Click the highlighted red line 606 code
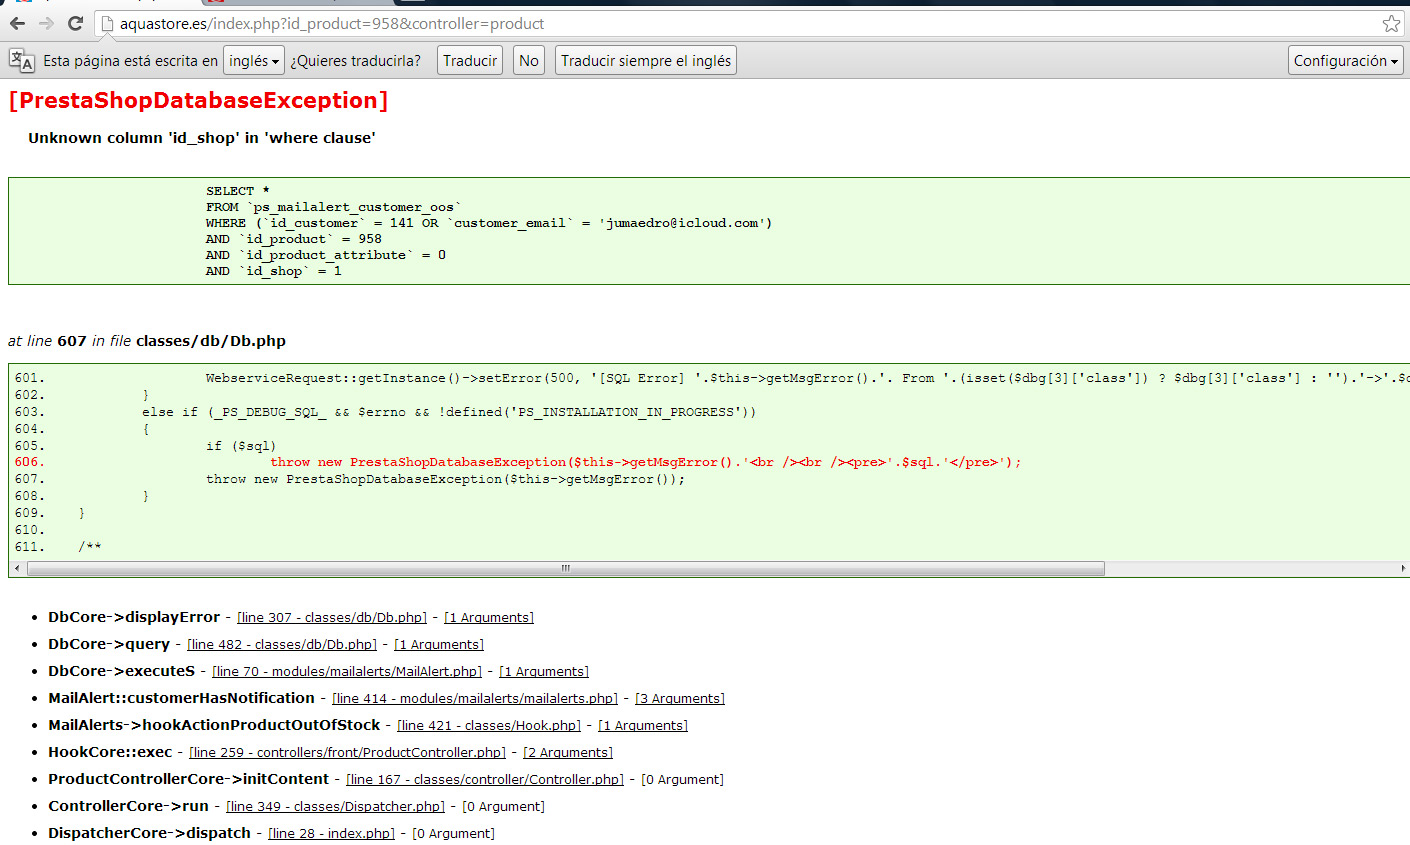This screenshot has height=845, width=1410. [646, 462]
